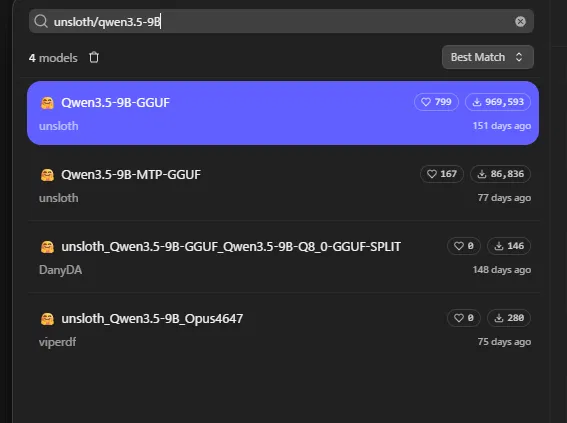Select the Qwen3.5-9B-MTP-GGUF model
This screenshot has width=567, height=423.
283,185
